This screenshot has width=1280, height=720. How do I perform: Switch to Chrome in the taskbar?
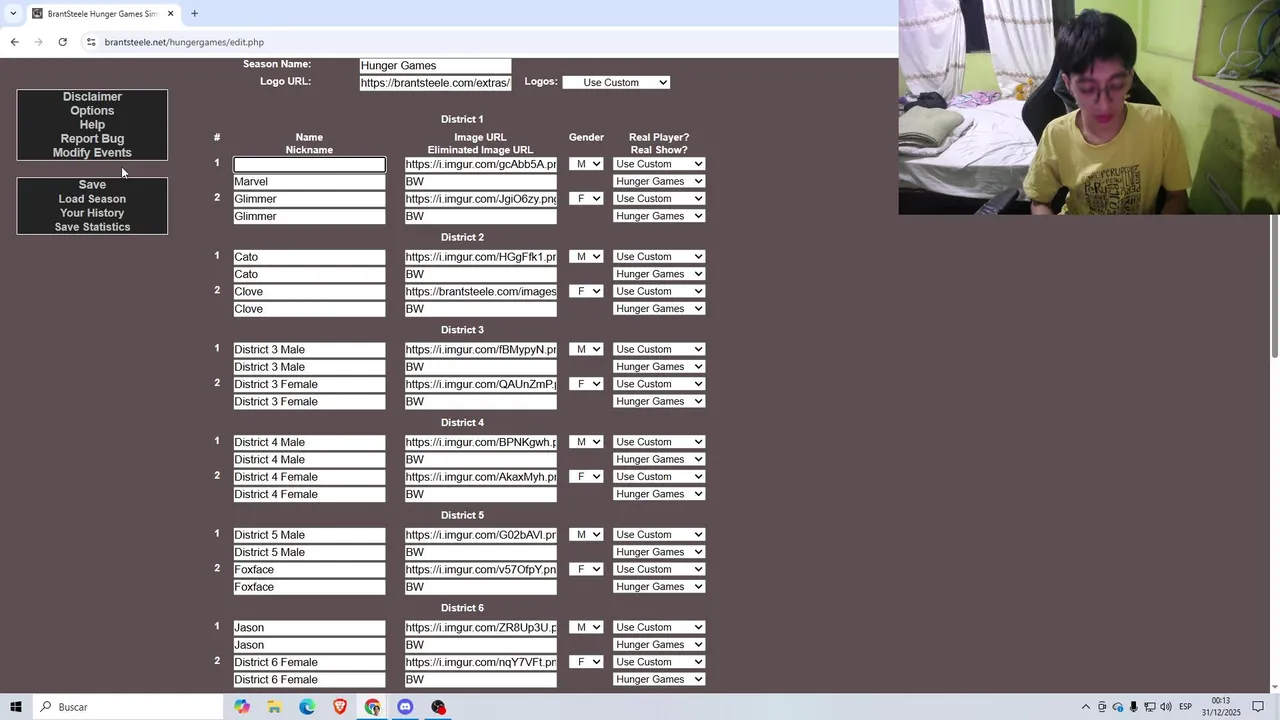point(372,707)
